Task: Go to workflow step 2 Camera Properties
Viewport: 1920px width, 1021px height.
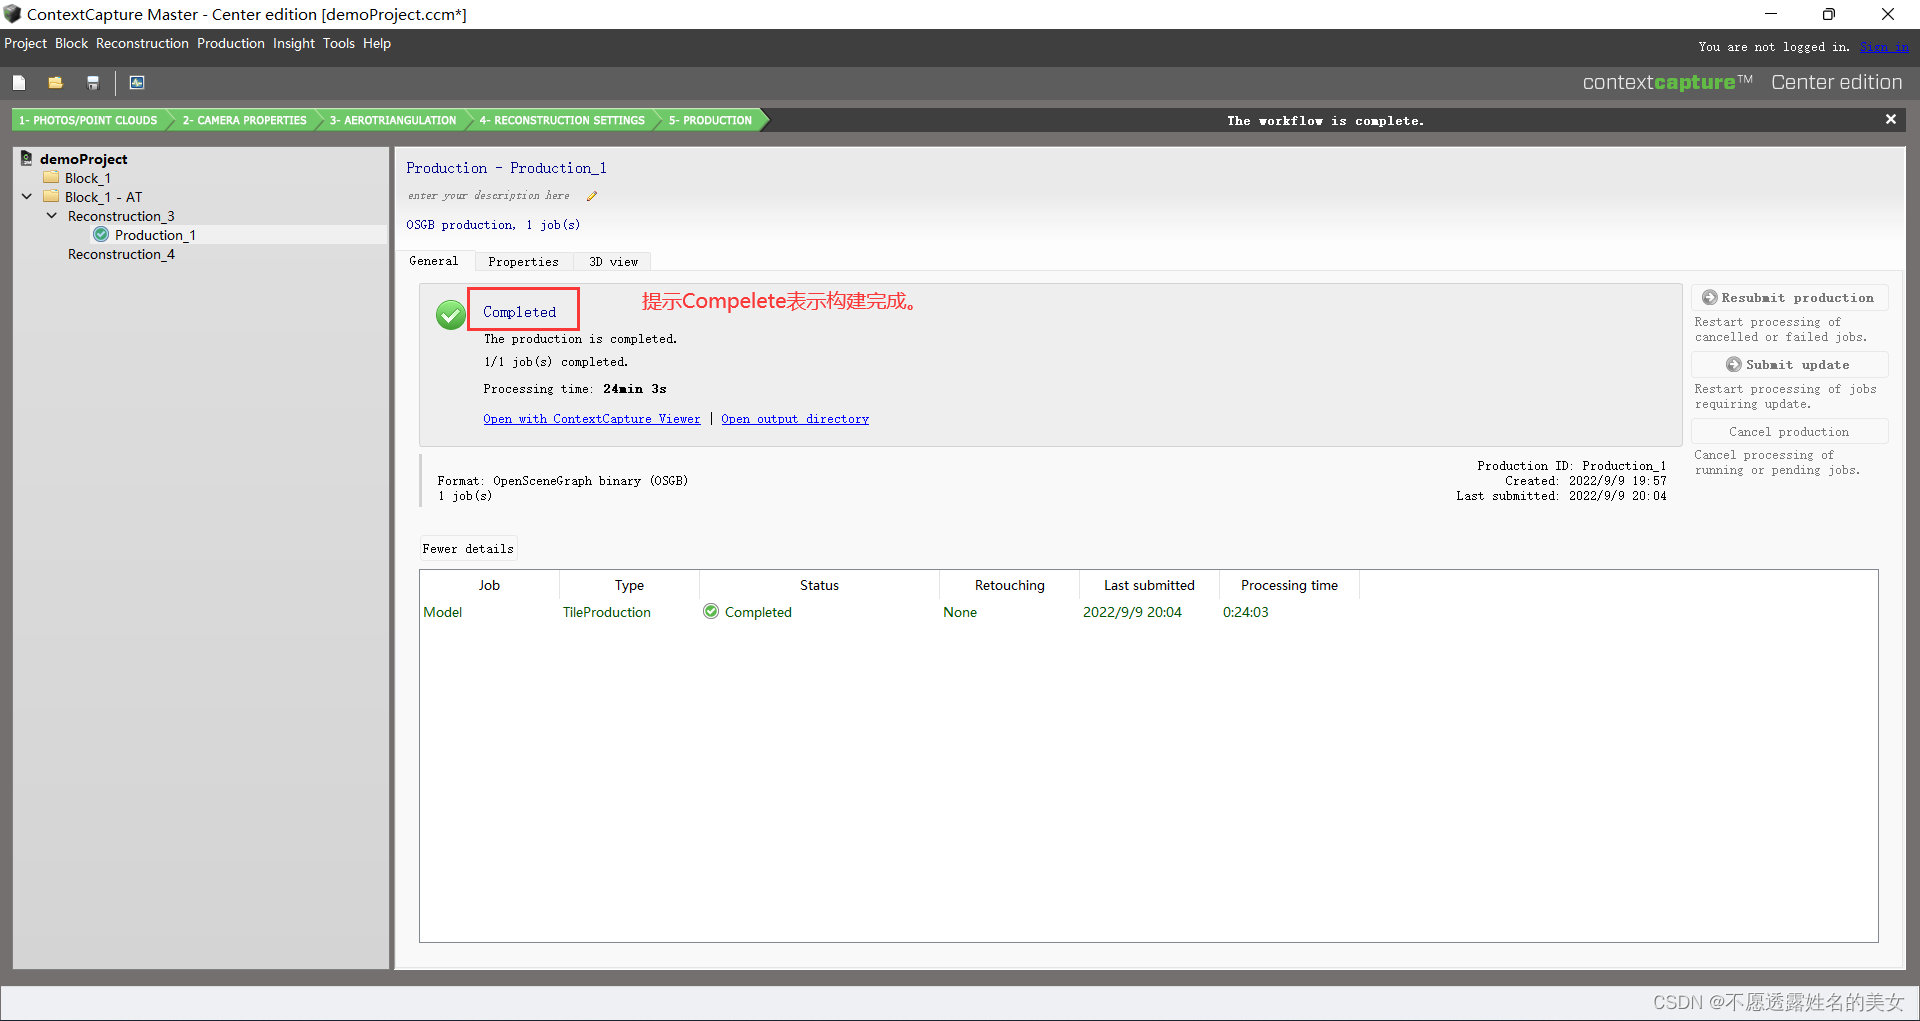Action: click(244, 120)
